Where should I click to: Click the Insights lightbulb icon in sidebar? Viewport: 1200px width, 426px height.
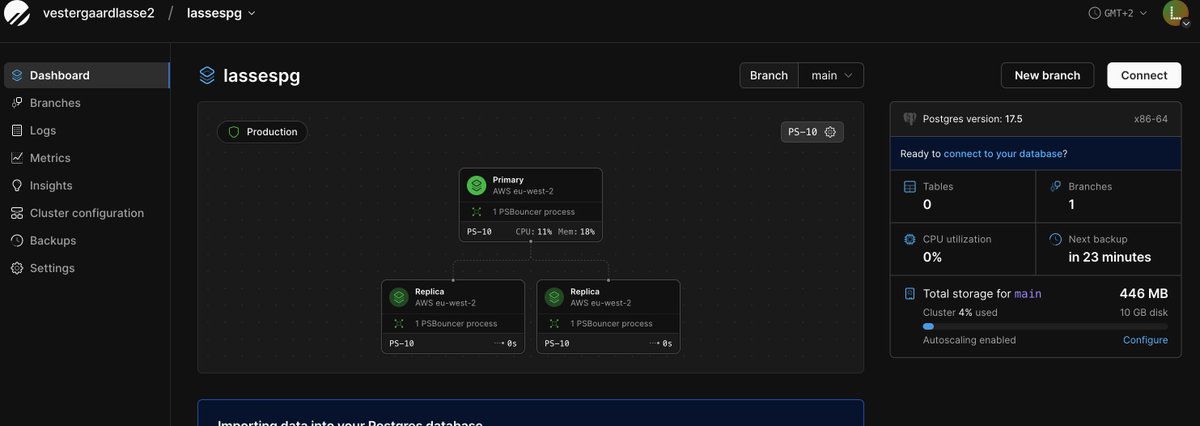[x=17, y=185]
